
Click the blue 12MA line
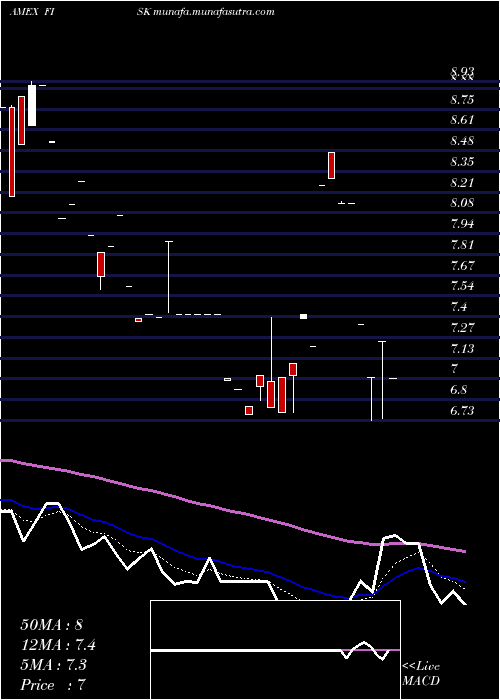[x=232, y=567]
